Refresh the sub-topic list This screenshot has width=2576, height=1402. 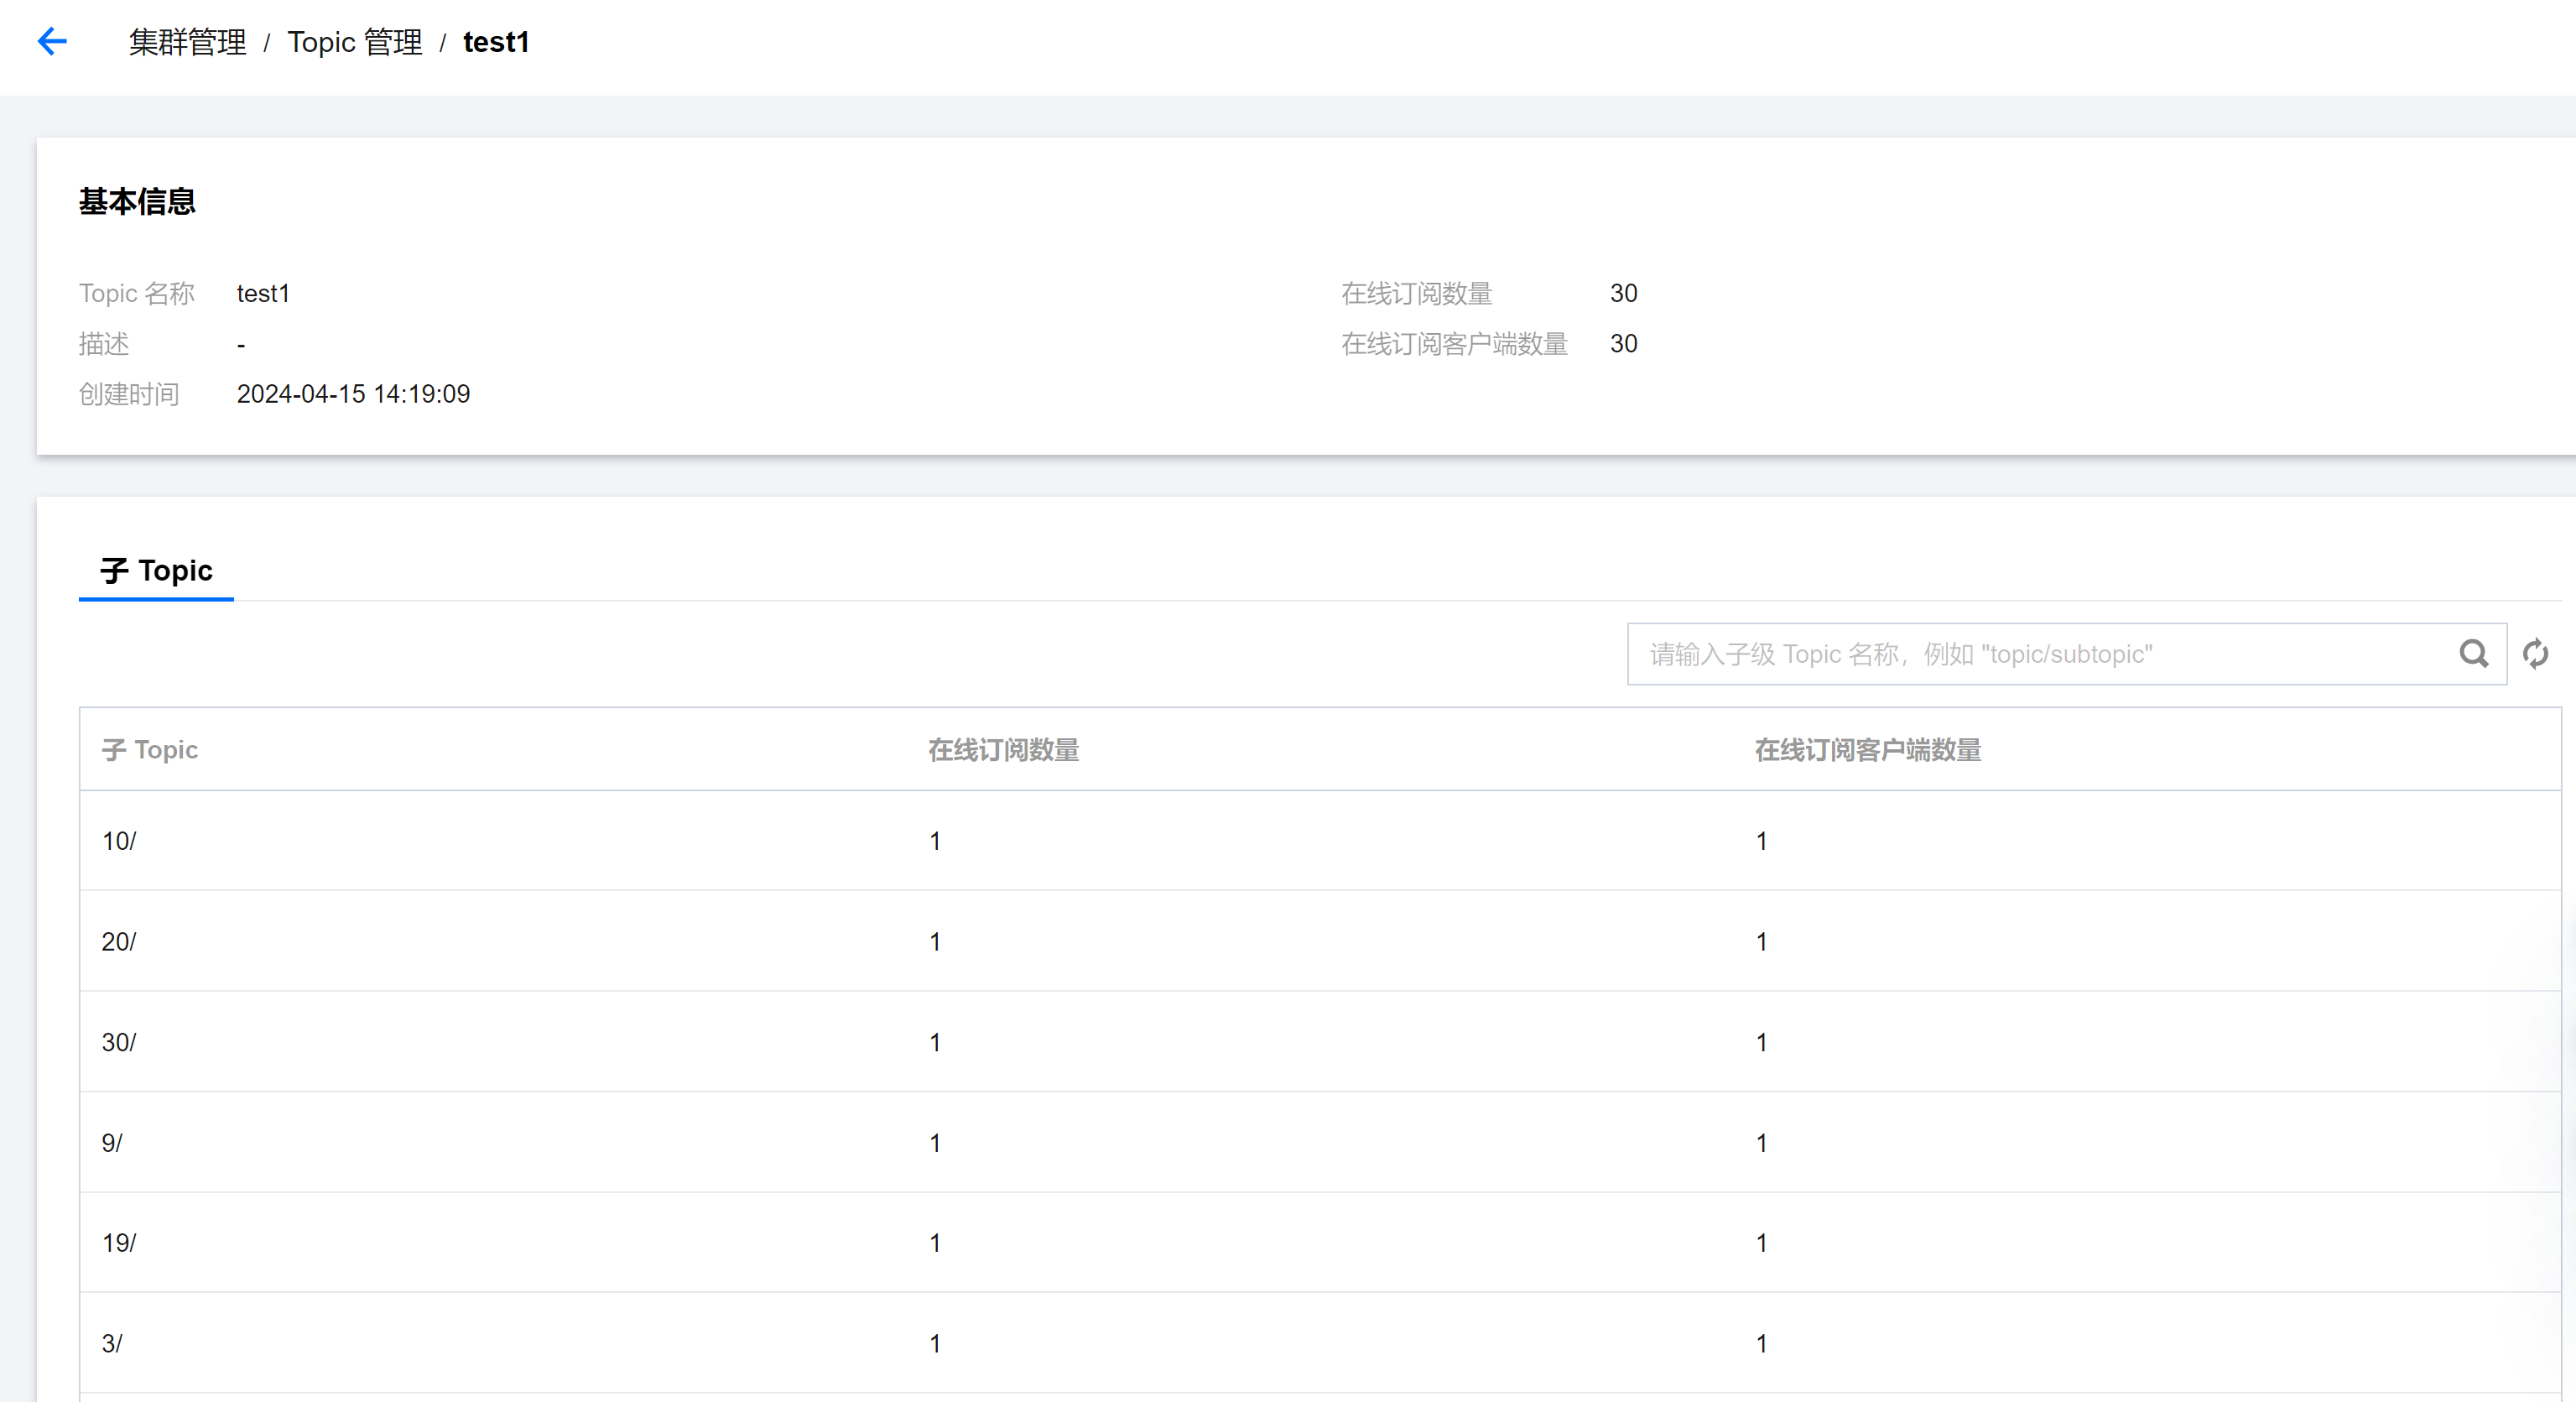pos(2535,654)
